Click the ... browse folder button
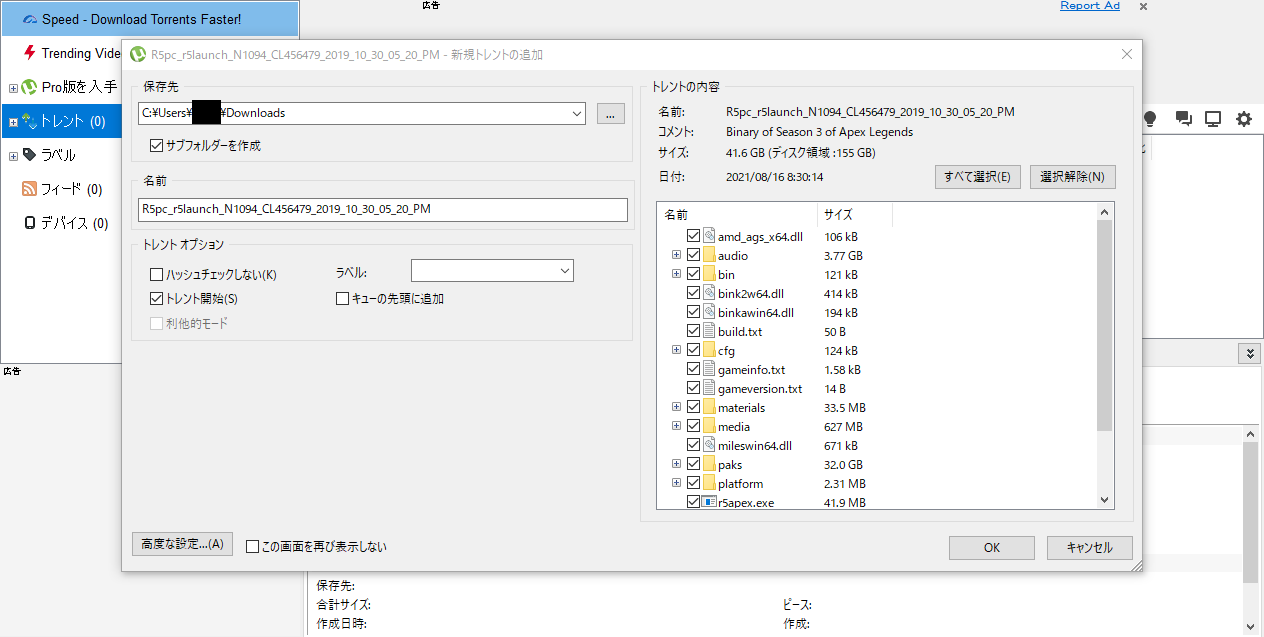This screenshot has width=1264, height=637. (x=611, y=113)
